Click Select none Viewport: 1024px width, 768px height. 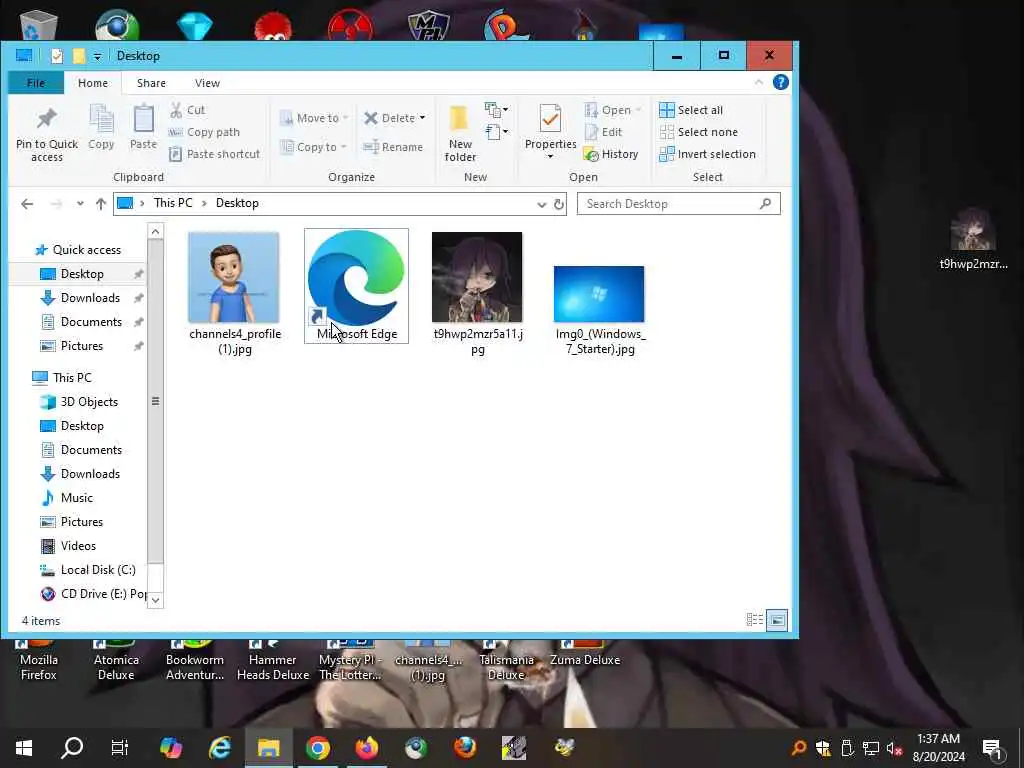click(698, 132)
